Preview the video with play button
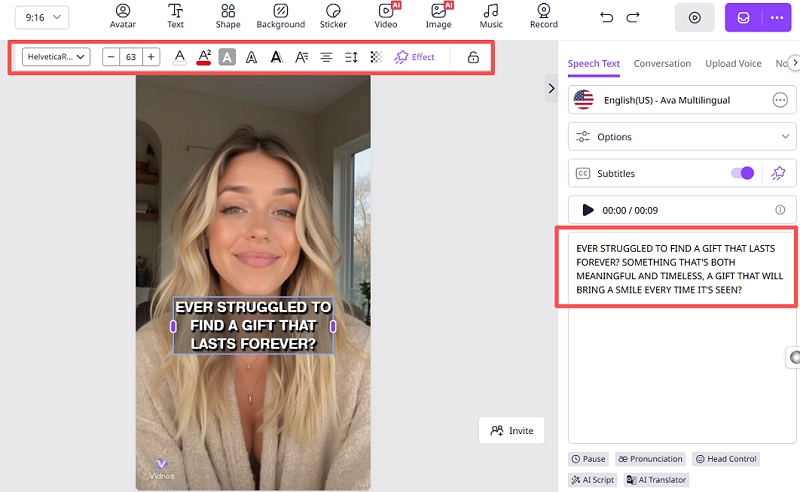The height and width of the screenshot is (492, 800). click(x=694, y=17)
